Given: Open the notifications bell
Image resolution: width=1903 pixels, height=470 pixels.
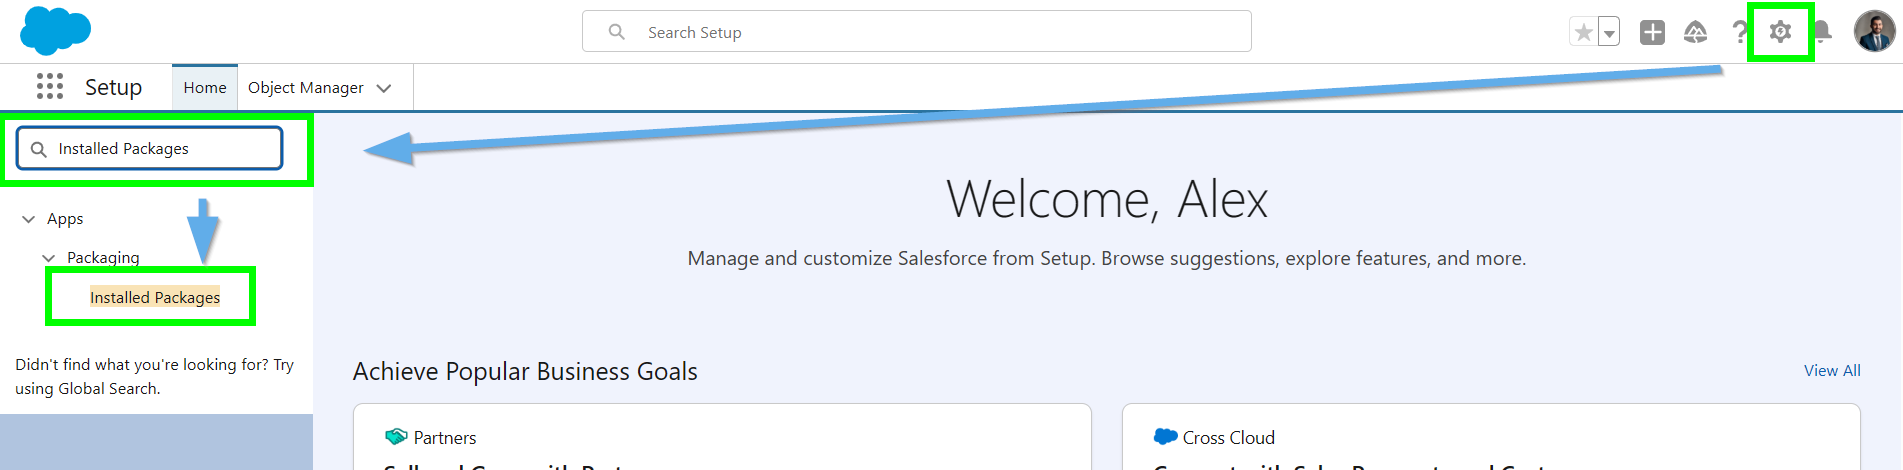Looking at the screenshot, I should click(x=1823, y=33).
